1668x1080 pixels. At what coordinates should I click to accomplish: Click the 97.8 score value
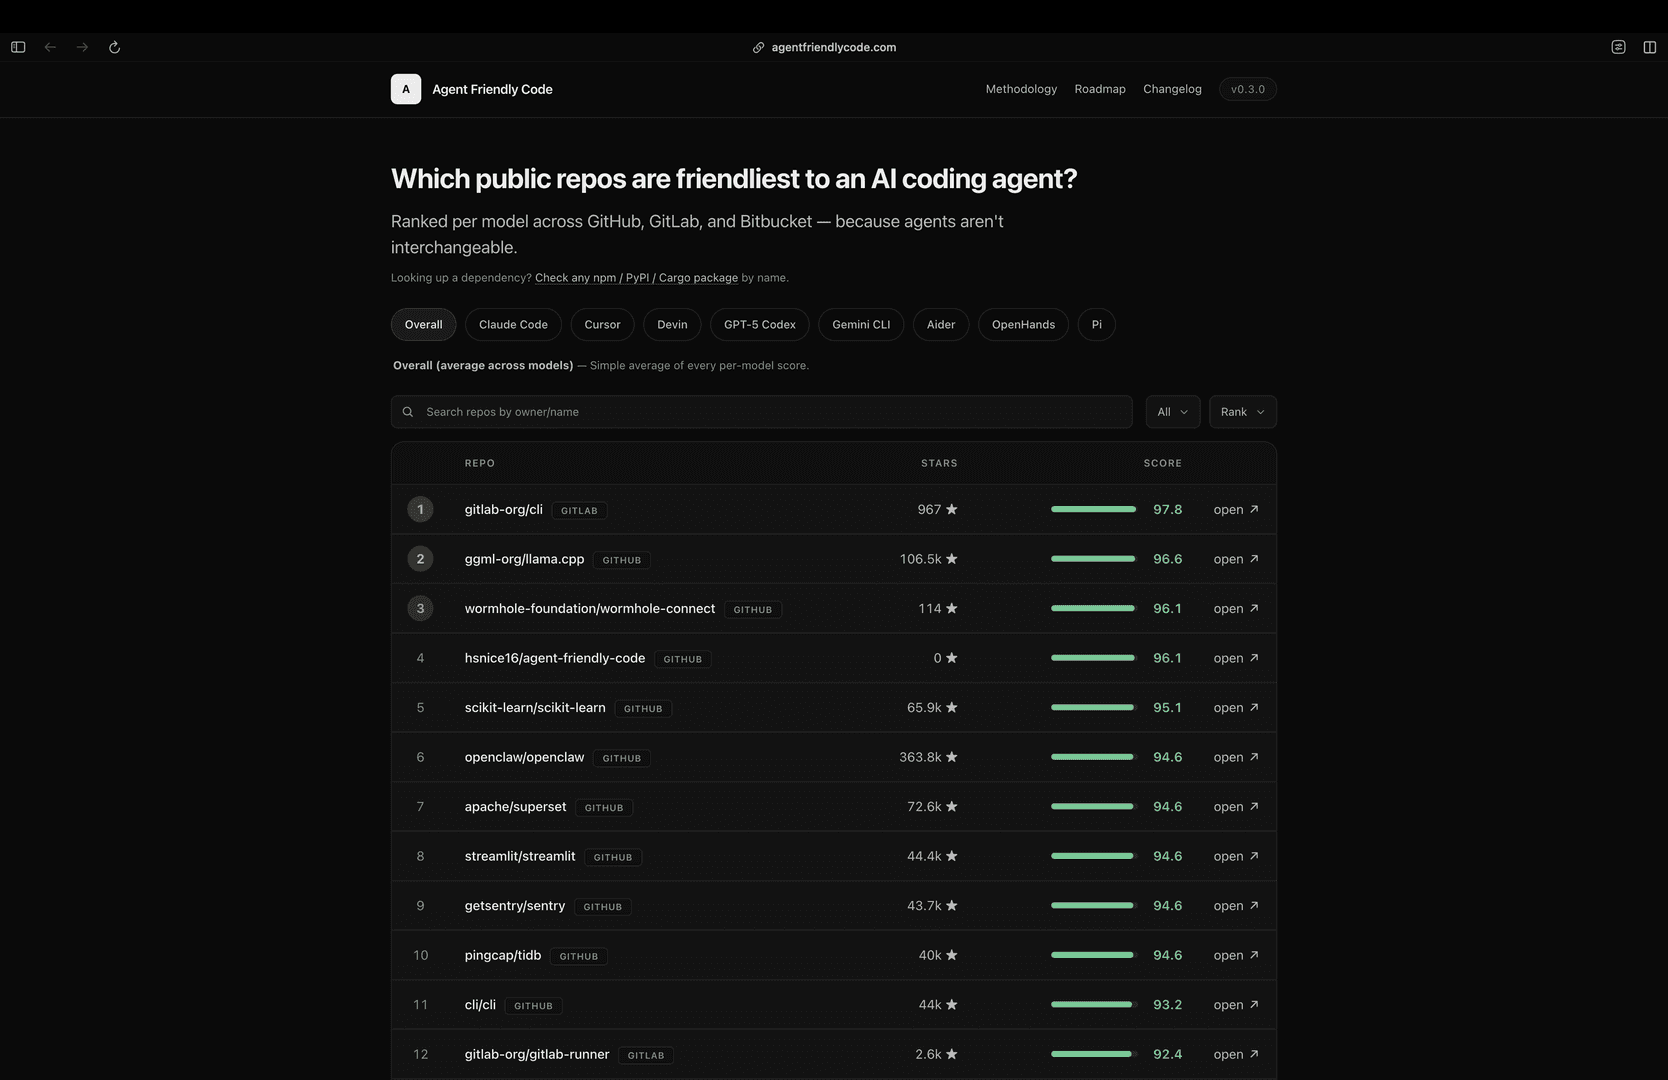click(1167, 509)
